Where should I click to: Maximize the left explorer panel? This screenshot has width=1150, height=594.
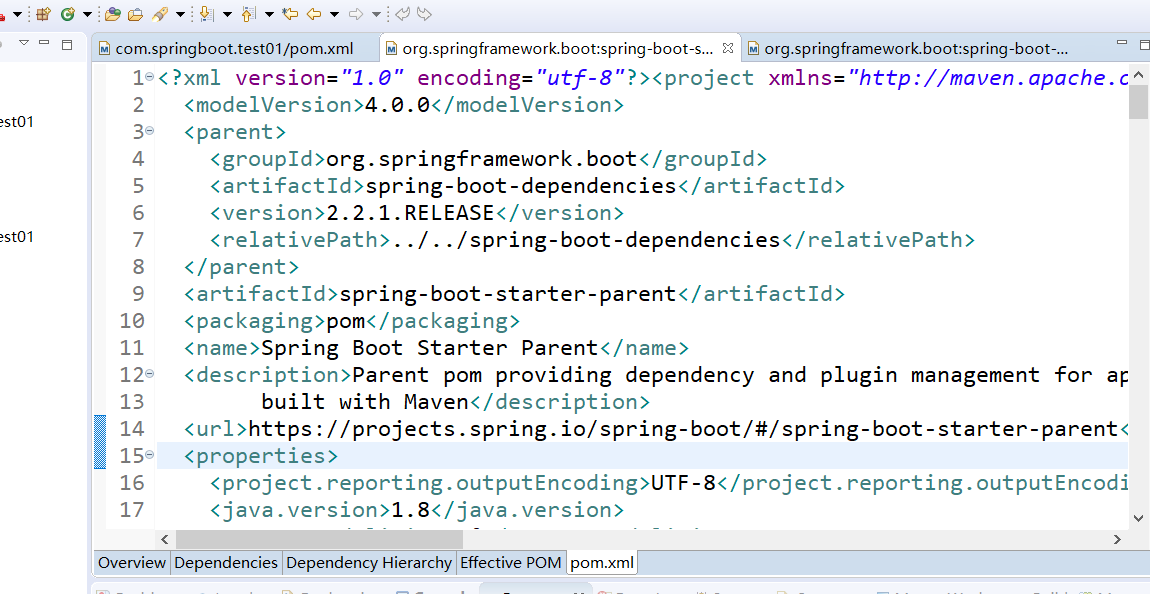67,44
